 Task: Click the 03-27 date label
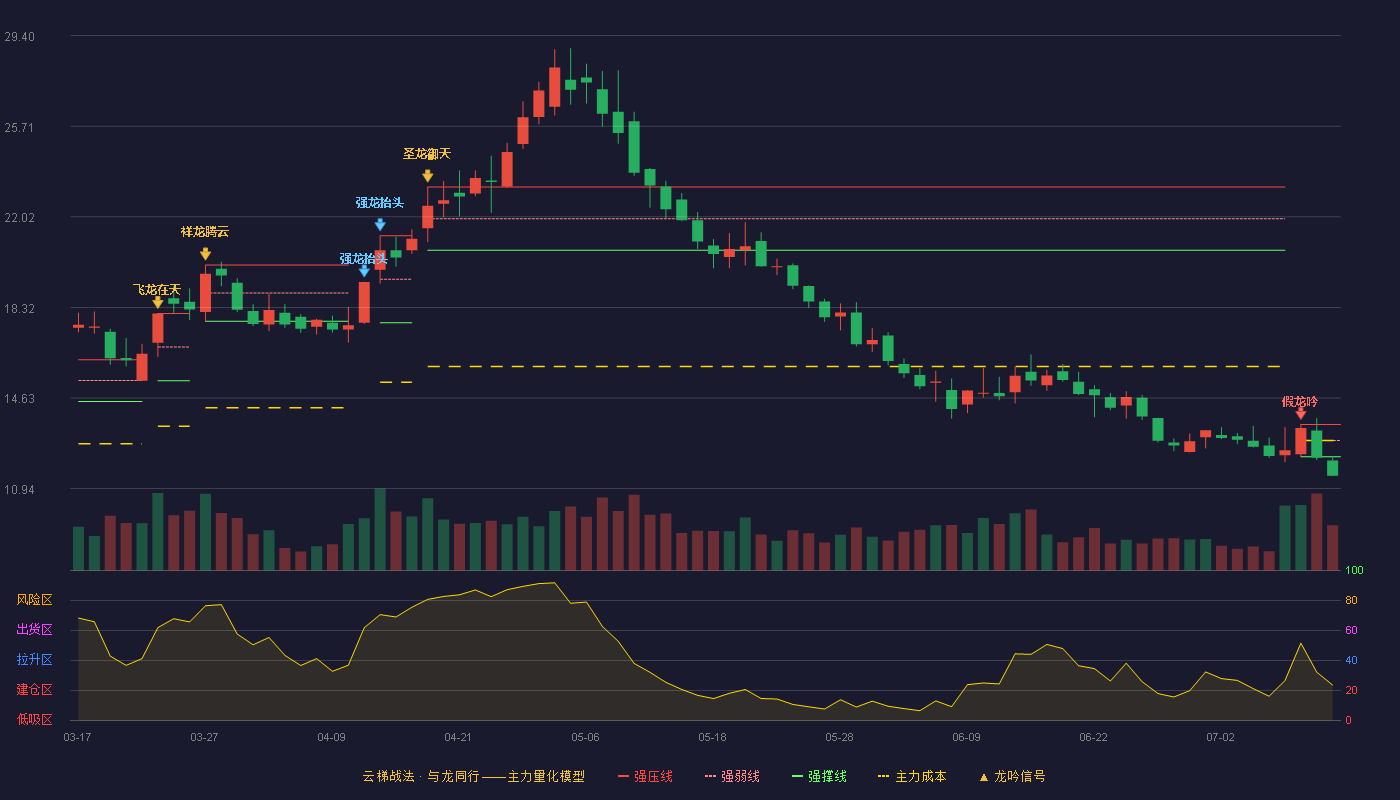204,737
